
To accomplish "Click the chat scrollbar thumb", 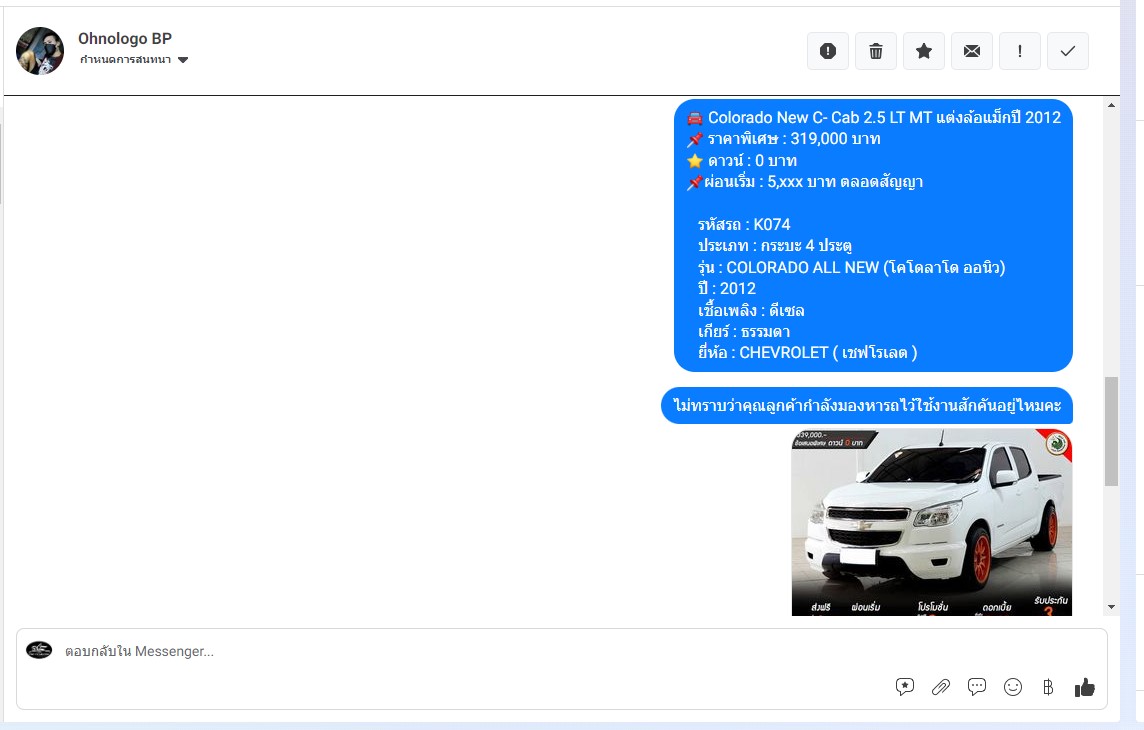I will [1111, 431].
